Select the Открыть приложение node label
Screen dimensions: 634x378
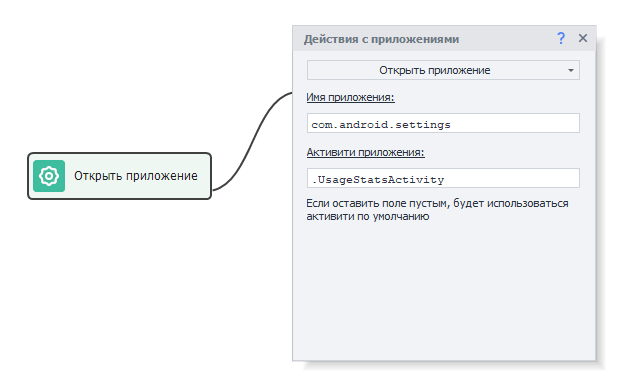(x=136, y=176)
